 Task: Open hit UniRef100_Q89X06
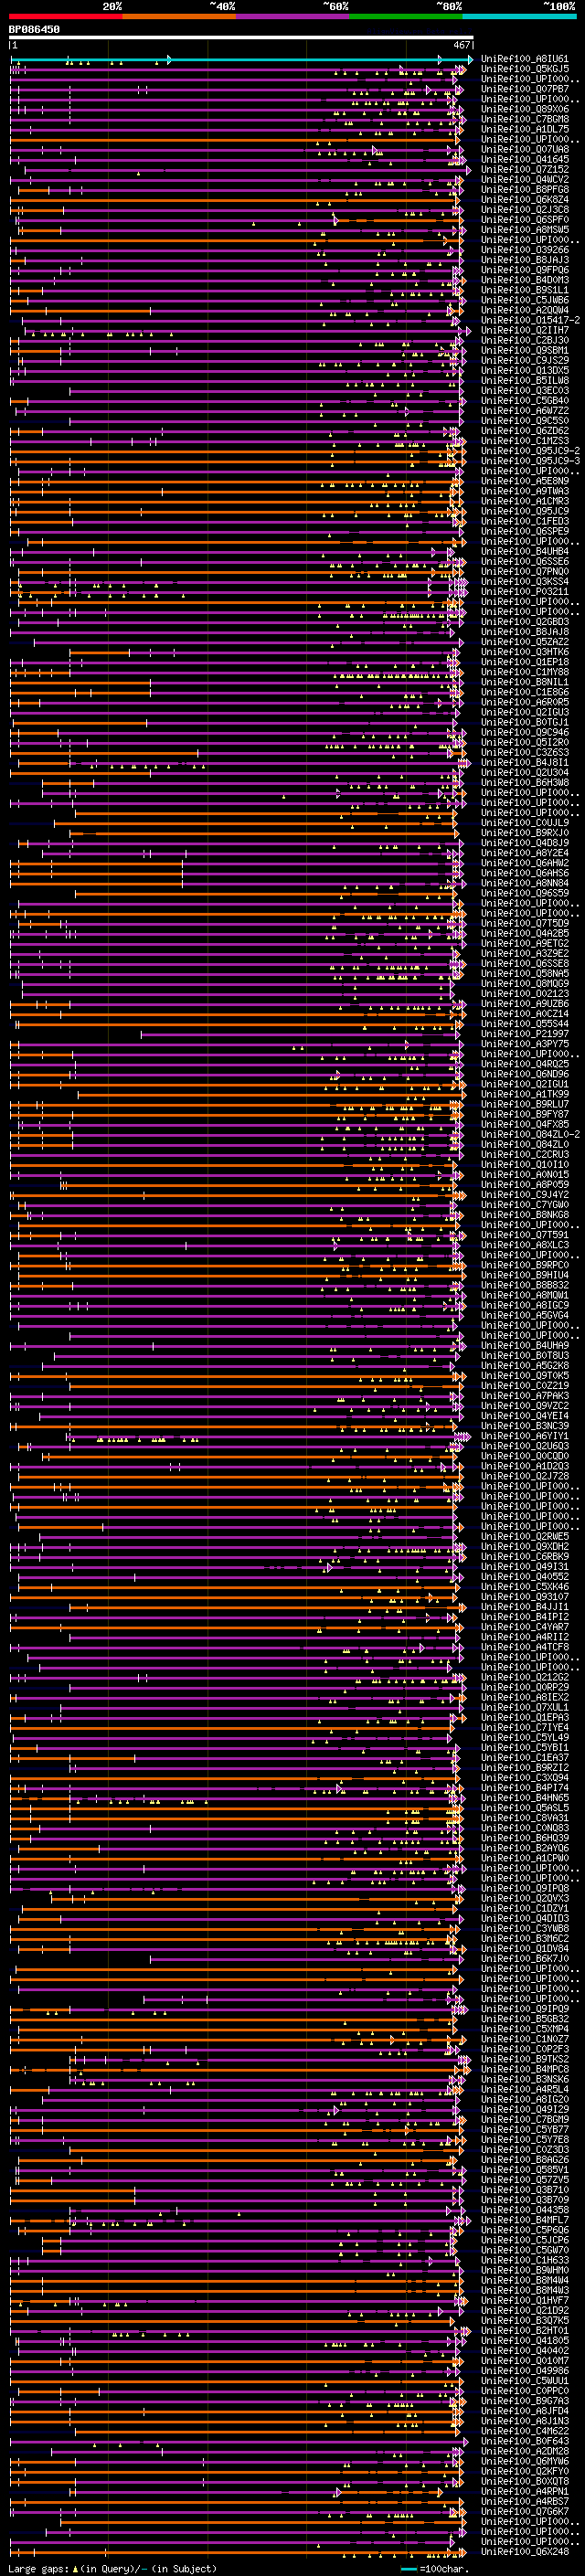pyautogui.click(x=525, y=109)
